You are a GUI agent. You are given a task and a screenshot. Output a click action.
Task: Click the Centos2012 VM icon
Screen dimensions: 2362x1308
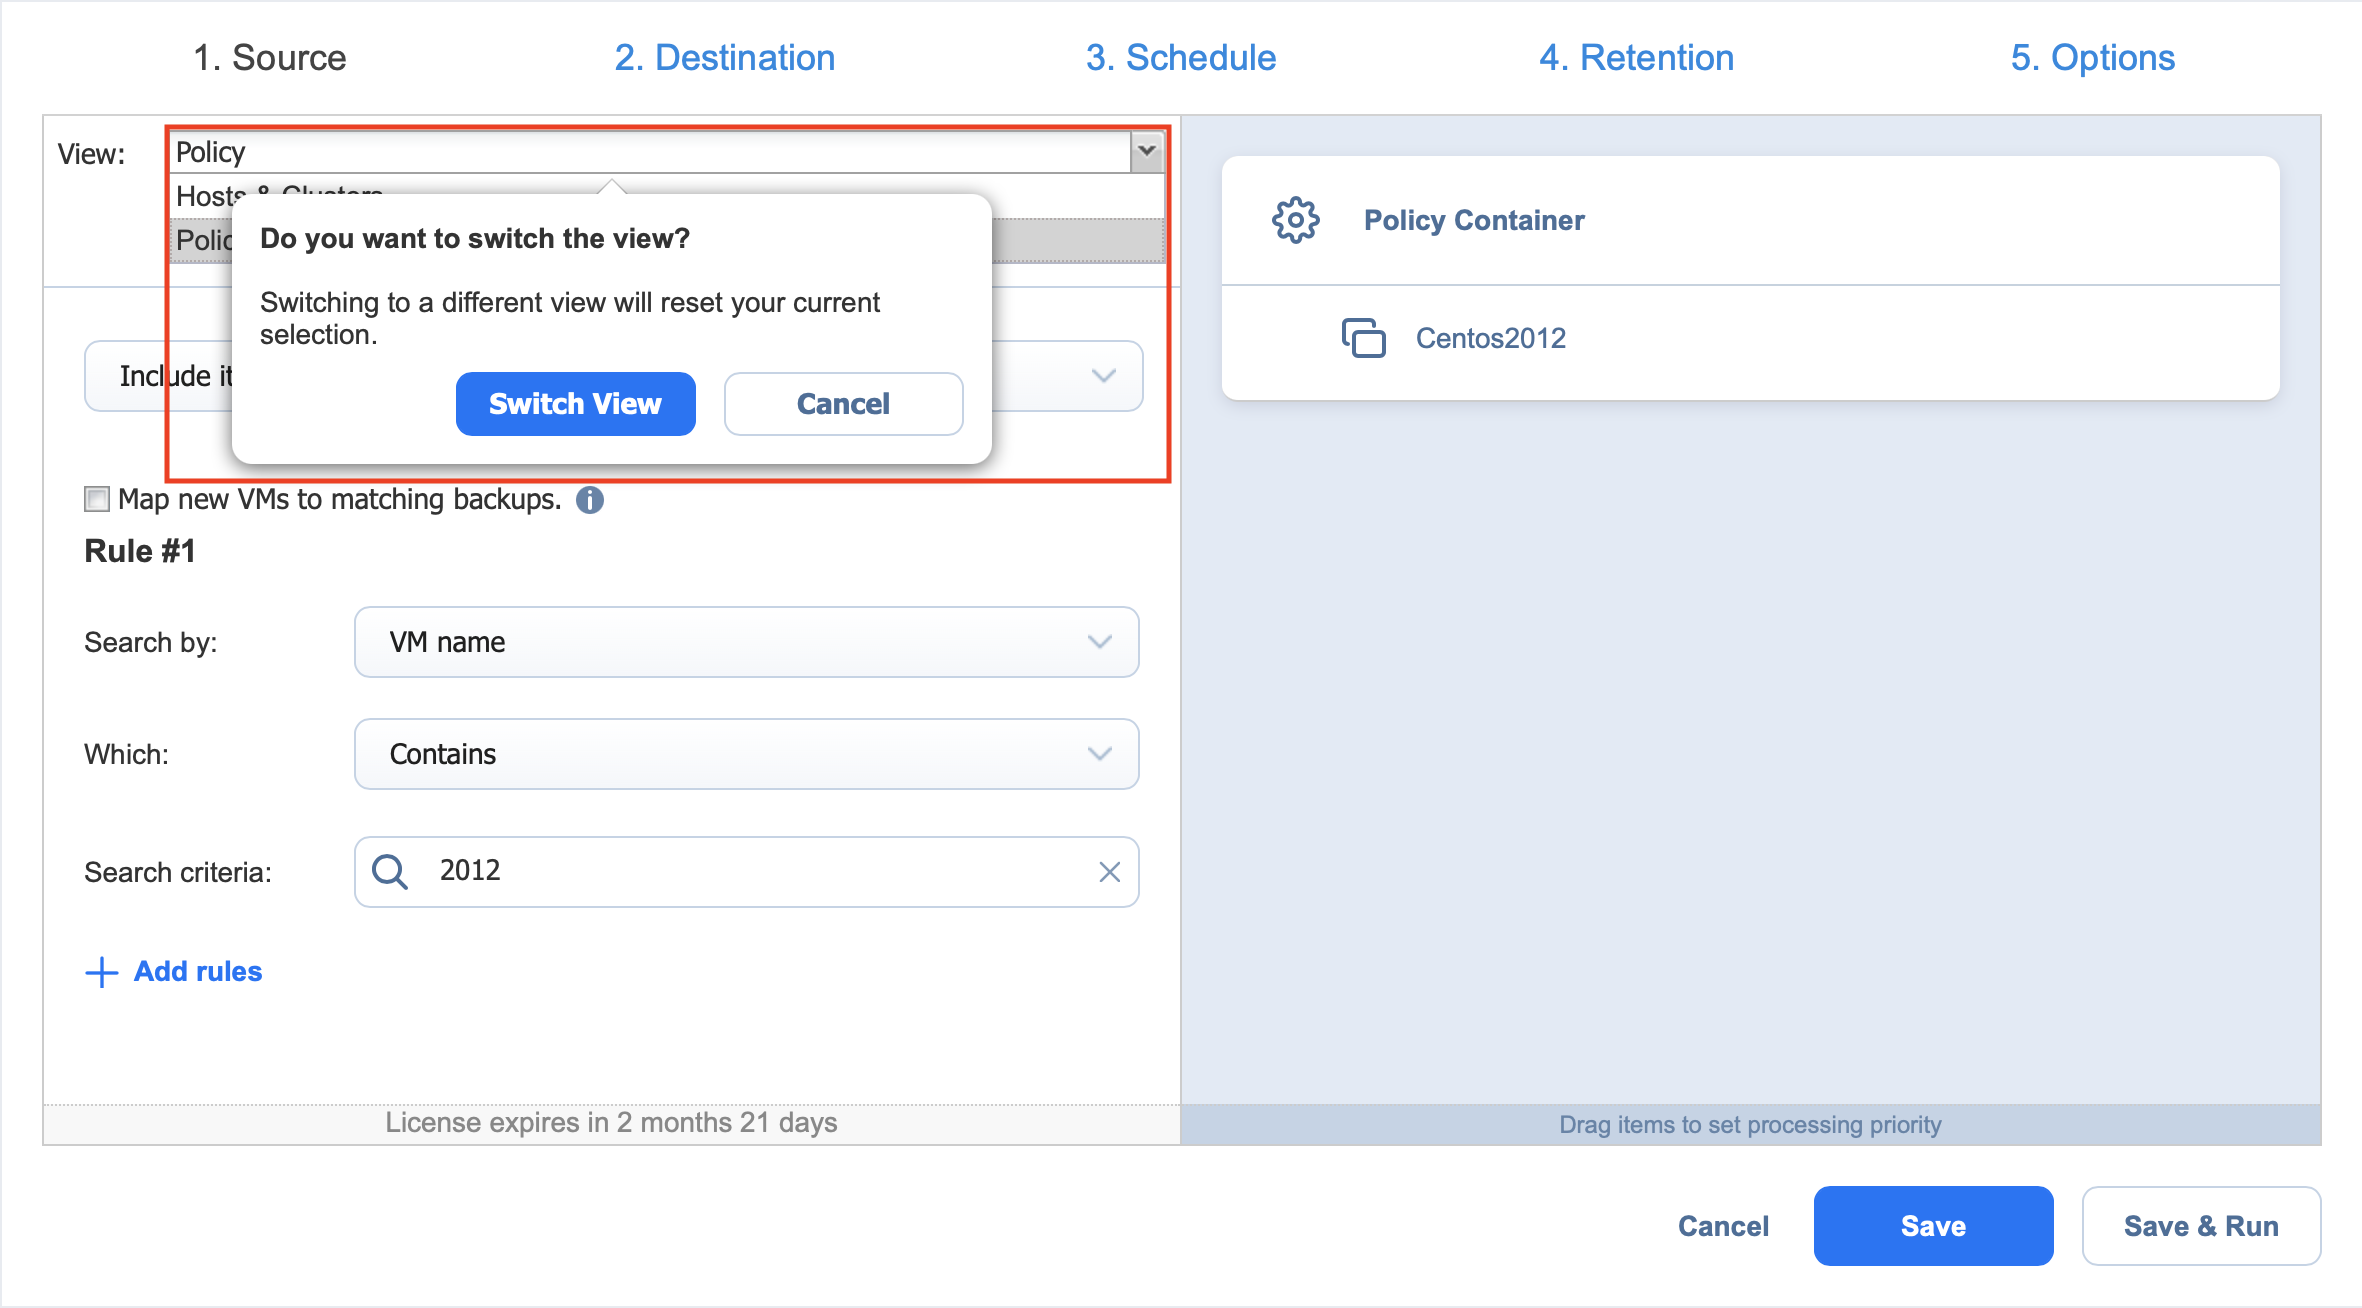1363,338
